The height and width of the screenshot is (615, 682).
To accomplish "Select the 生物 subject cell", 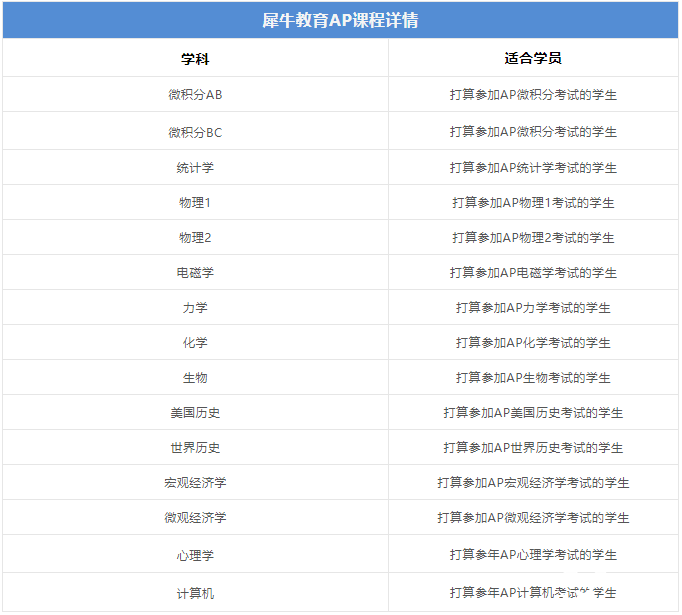I will pyautogui.click(x=195, y=378).
